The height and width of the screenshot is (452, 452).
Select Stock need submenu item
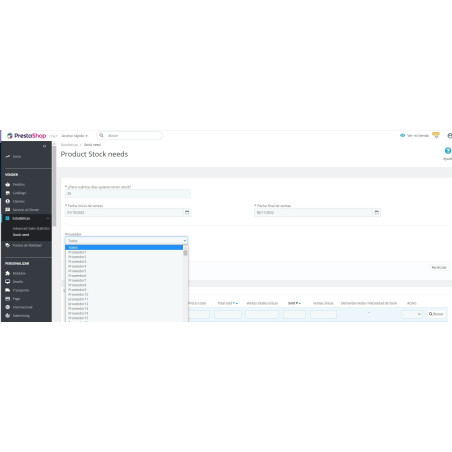coord(21,235)
